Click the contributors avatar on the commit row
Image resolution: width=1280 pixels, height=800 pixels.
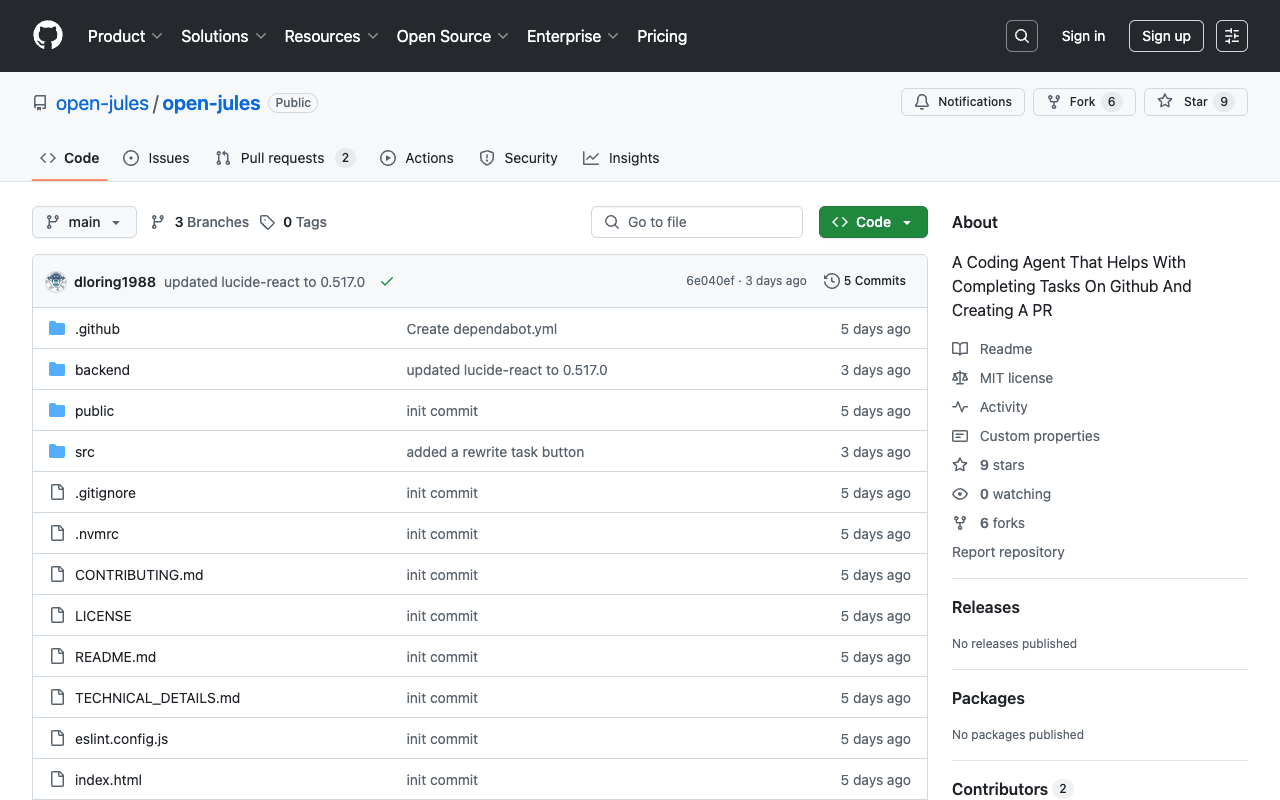55,281
